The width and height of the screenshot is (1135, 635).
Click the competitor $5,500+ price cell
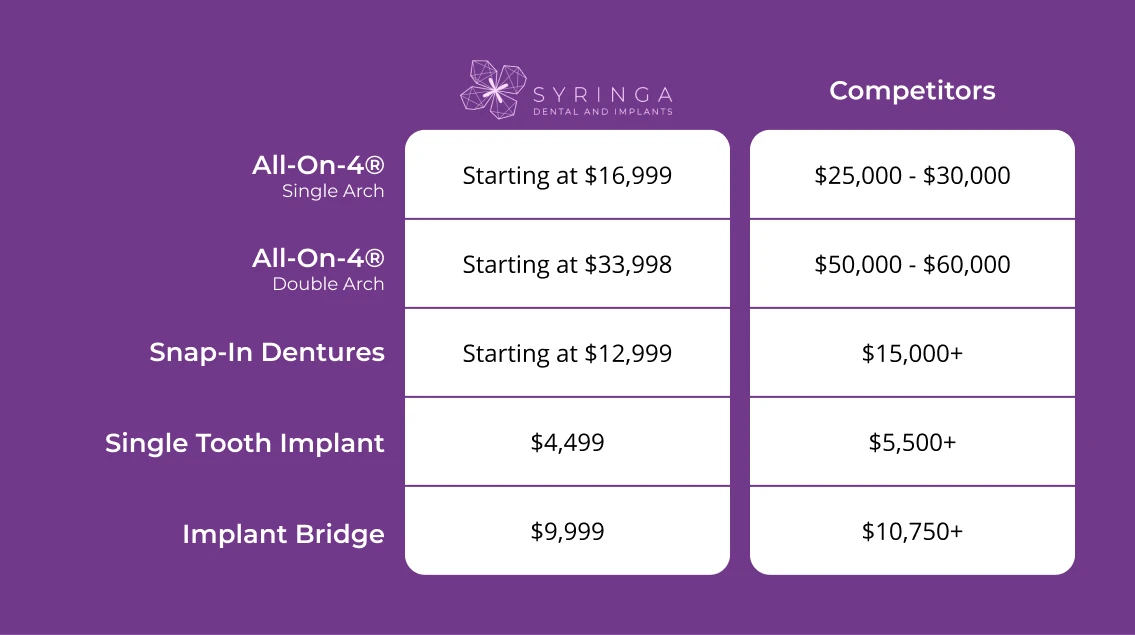click(x=912, y=442)
